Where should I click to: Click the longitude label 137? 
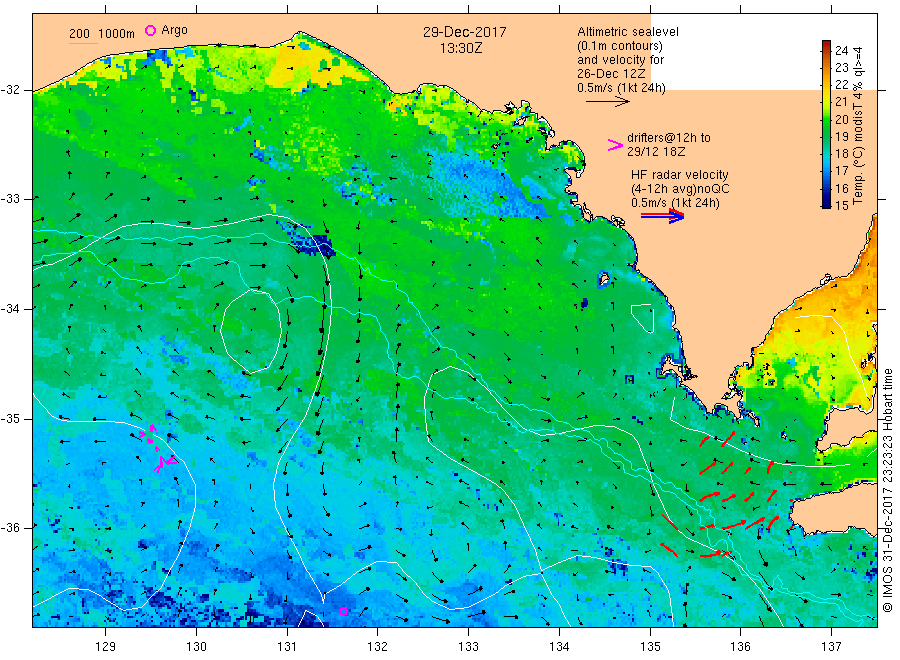click(831, 647)
